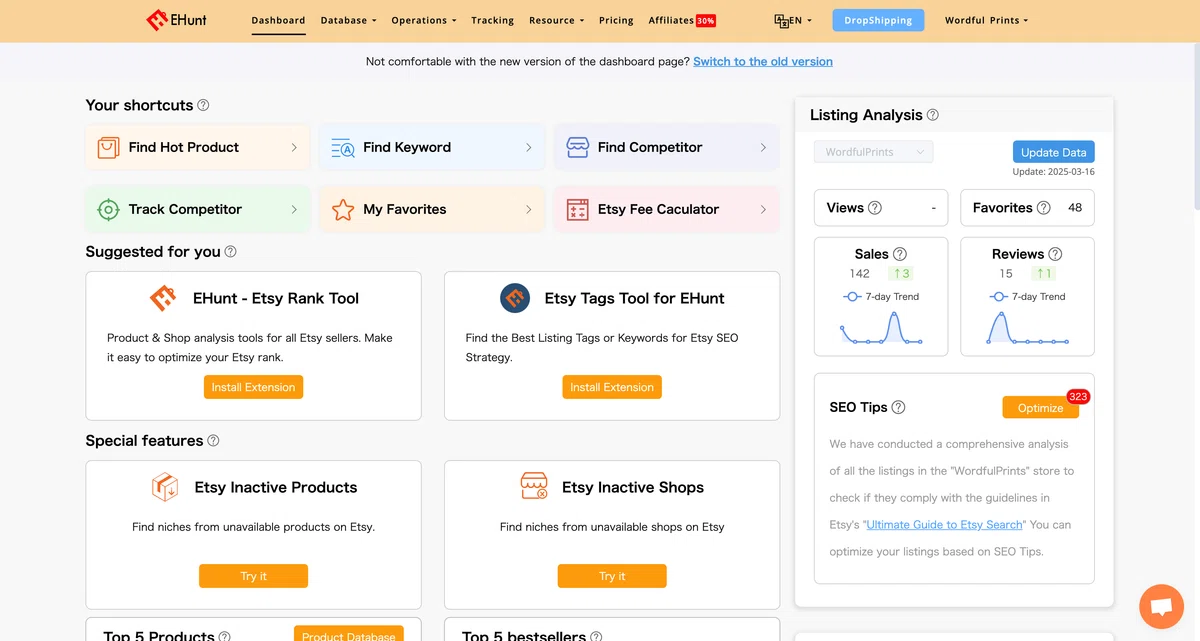Click the SEO Tips Optimize button

point(1041,408)
